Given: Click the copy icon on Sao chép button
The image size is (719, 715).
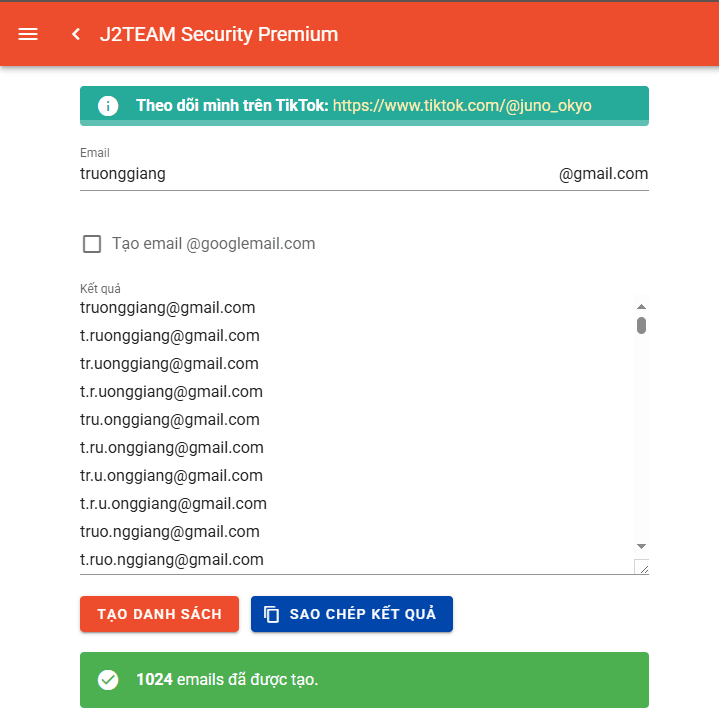Looking at the screenshot, I should click(271, 614).
